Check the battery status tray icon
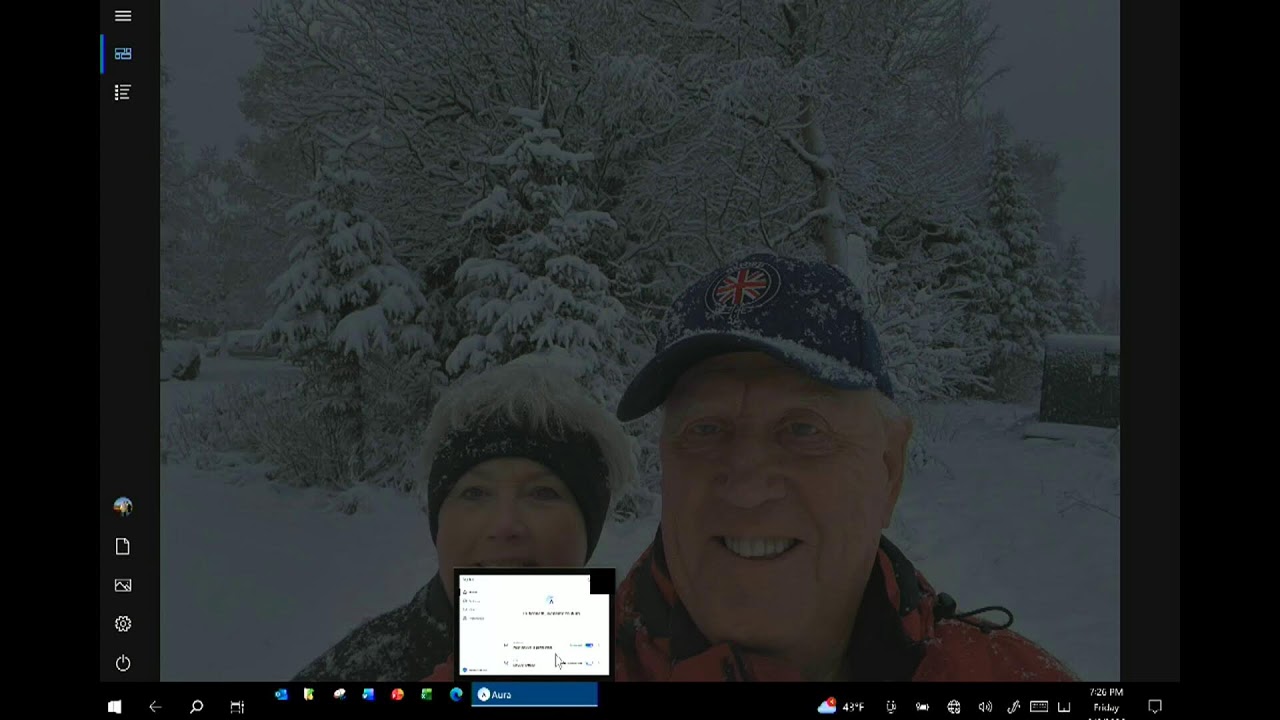Viewport: 1280px width, 720px height. [922, 707]
